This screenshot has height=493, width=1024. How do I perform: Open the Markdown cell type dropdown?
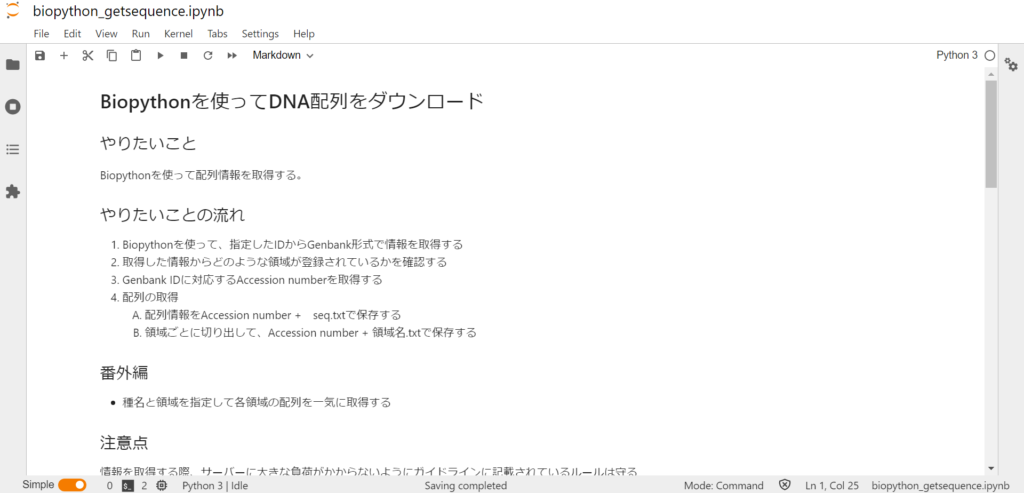click(x=282, y=56)
